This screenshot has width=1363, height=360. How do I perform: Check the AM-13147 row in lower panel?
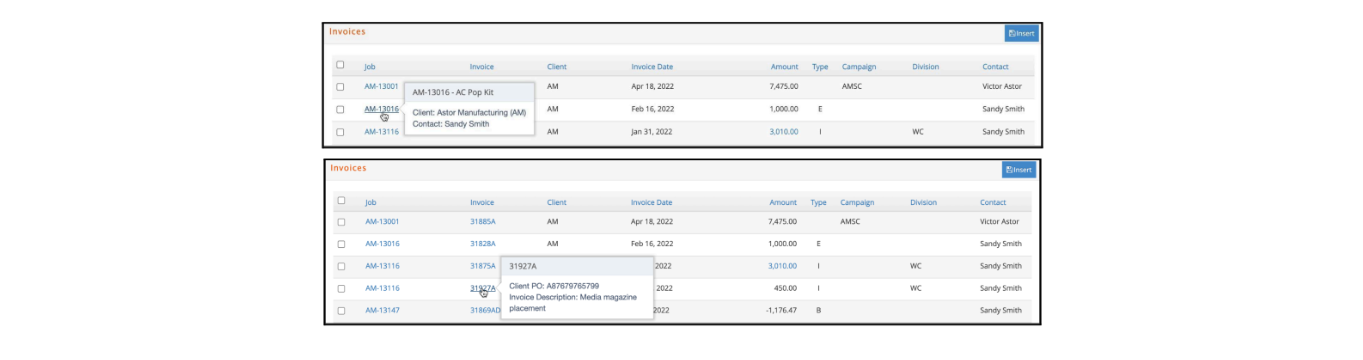coord(340,310)
